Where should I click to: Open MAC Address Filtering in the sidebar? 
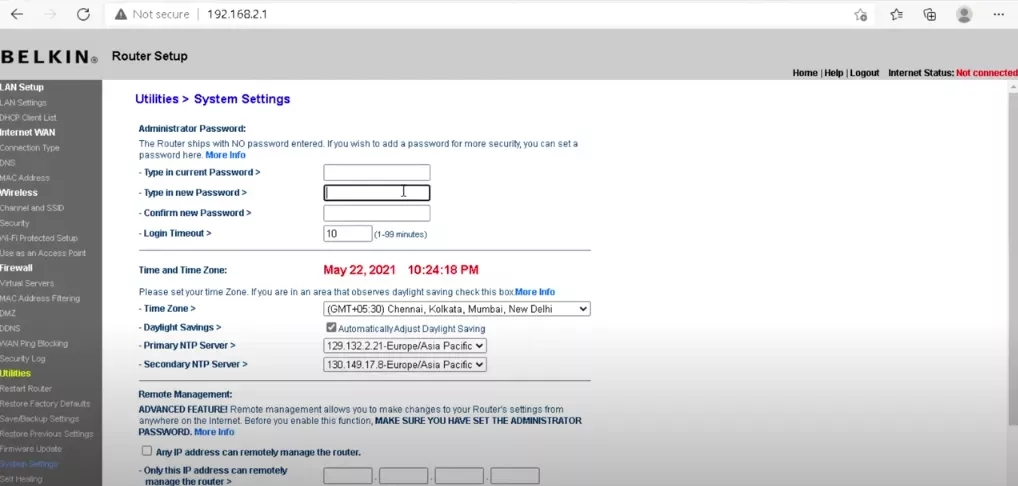click(x=40, y=298)
